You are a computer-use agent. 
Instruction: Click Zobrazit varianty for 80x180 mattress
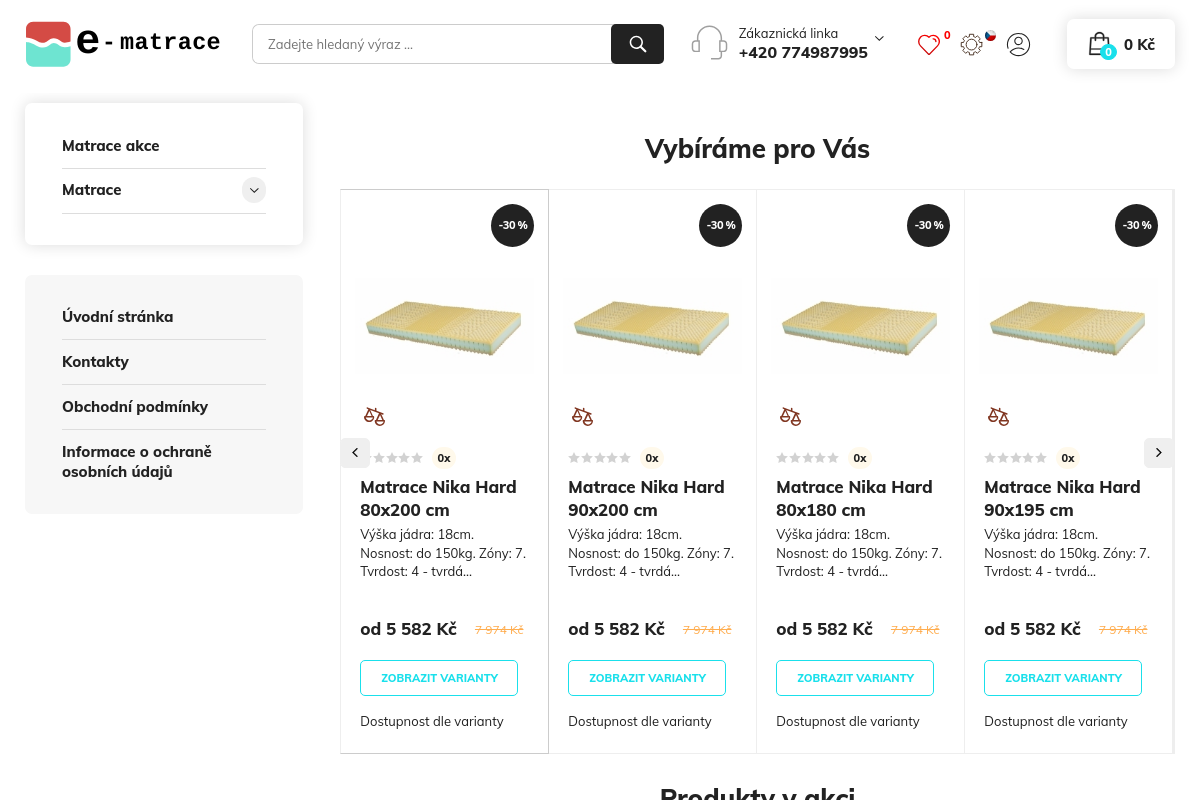855,678
